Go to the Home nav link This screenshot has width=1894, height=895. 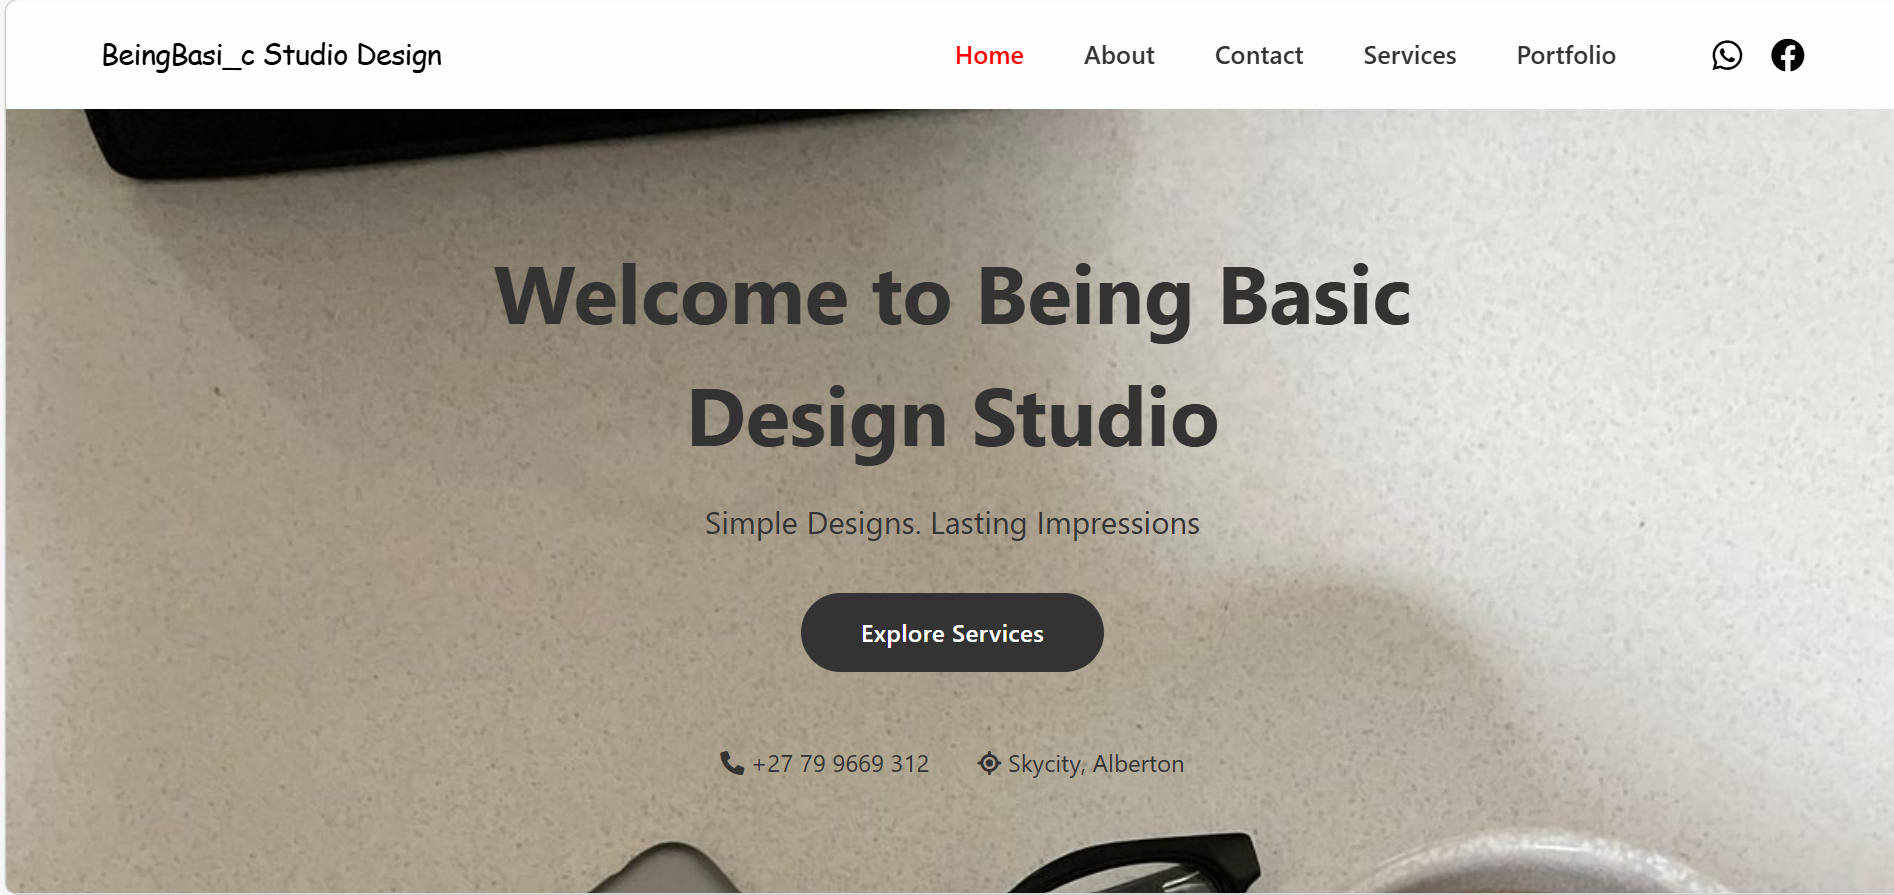point(989,55)
